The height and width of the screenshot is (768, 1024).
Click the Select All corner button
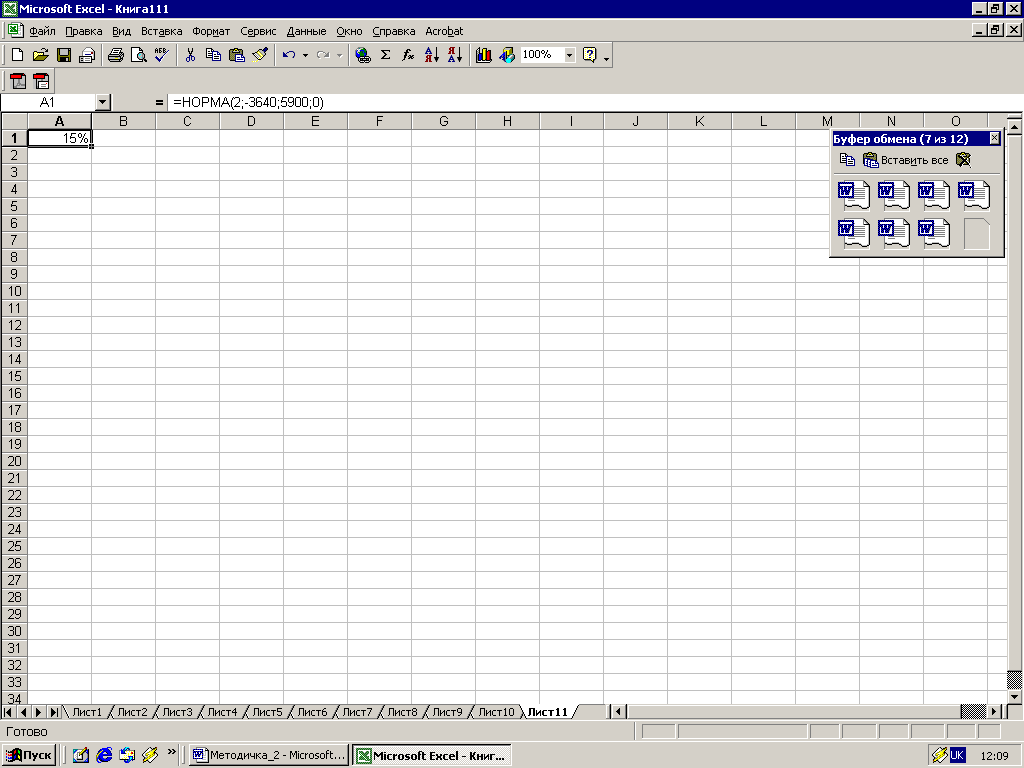point(14,121)
